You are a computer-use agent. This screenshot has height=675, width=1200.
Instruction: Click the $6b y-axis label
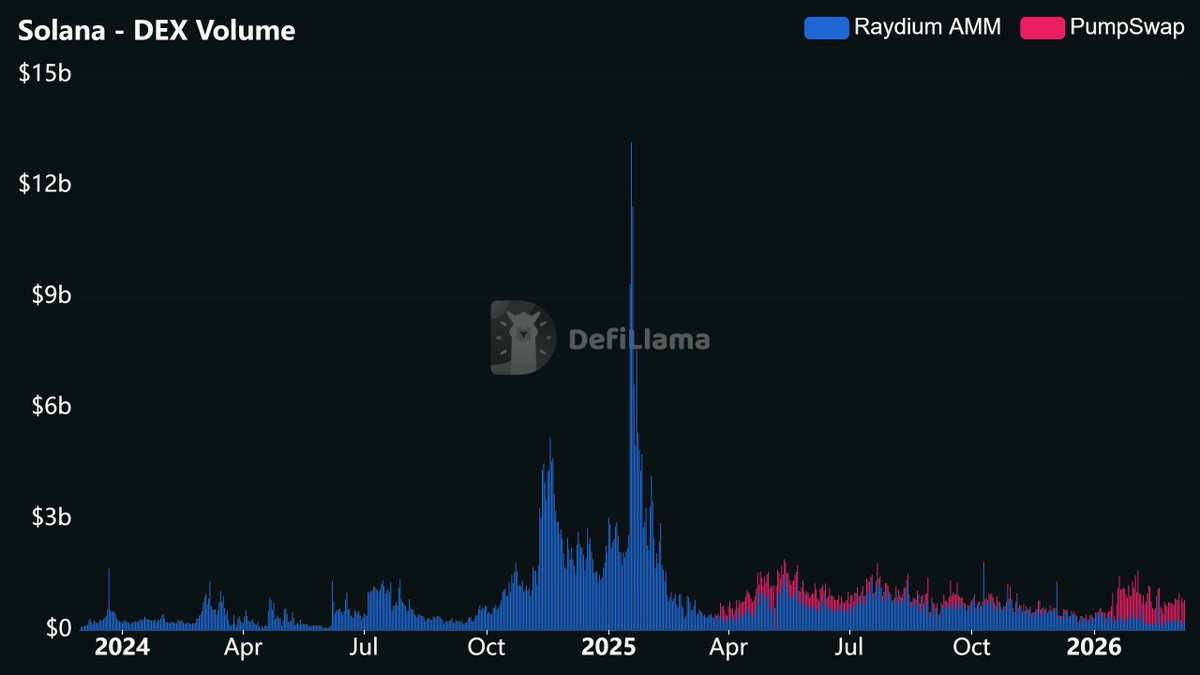coord(50,407)
